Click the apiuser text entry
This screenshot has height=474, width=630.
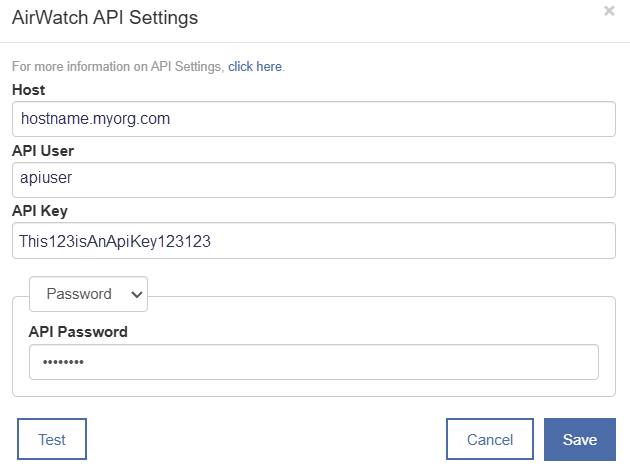tap(46, 178)
